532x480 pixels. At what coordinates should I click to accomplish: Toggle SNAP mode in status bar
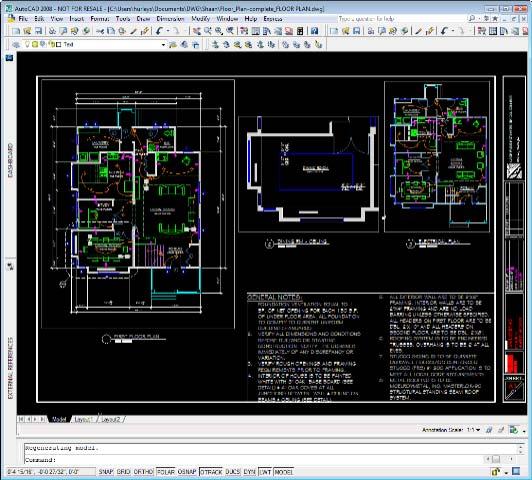(106, 472)
